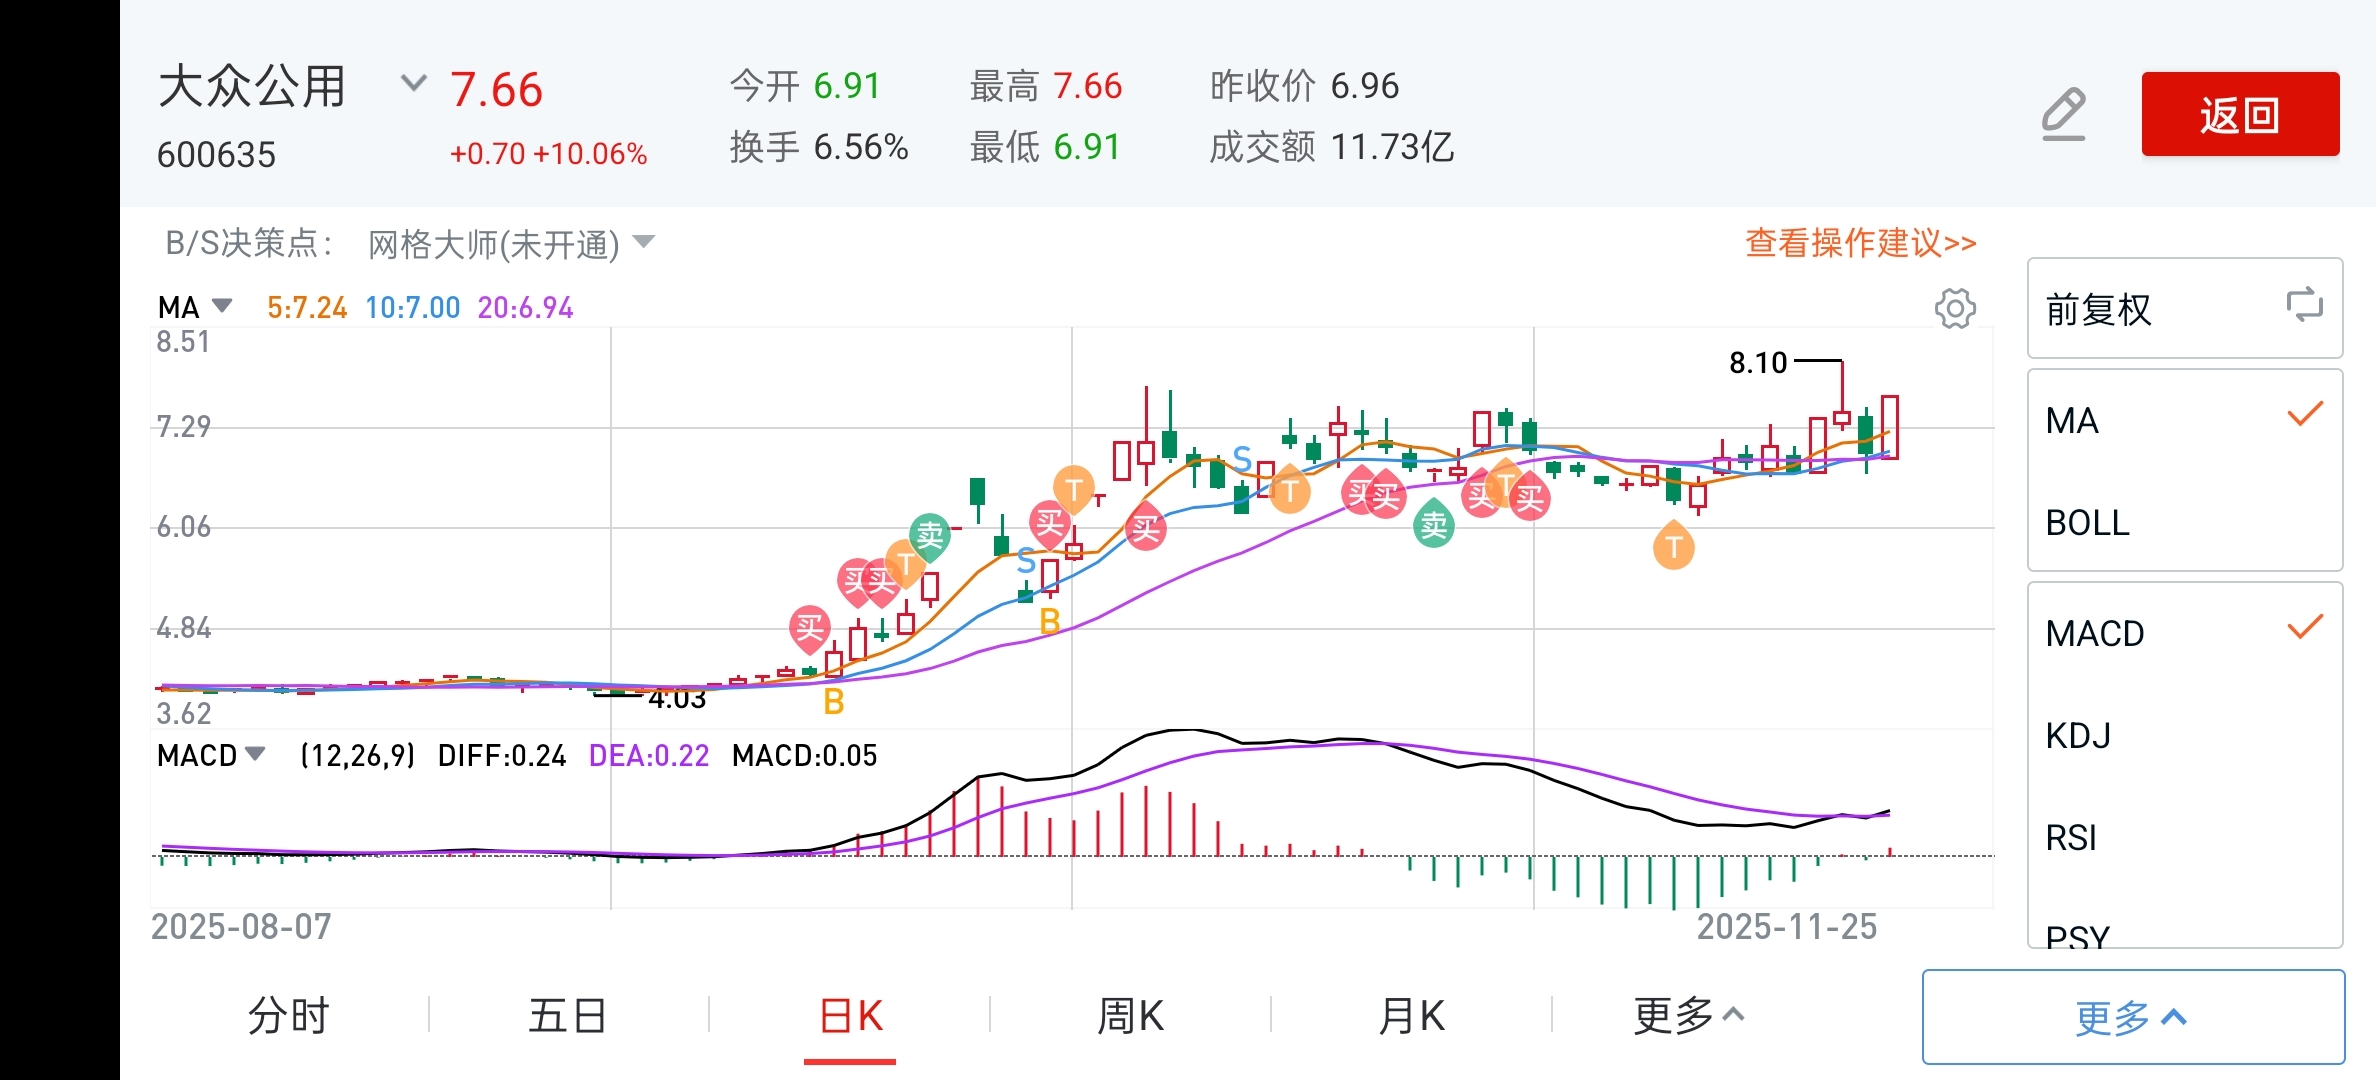Screen dimensions: 2376x1080
Task: Switch to the 分时 tab
Action: tap(288, 1016)
